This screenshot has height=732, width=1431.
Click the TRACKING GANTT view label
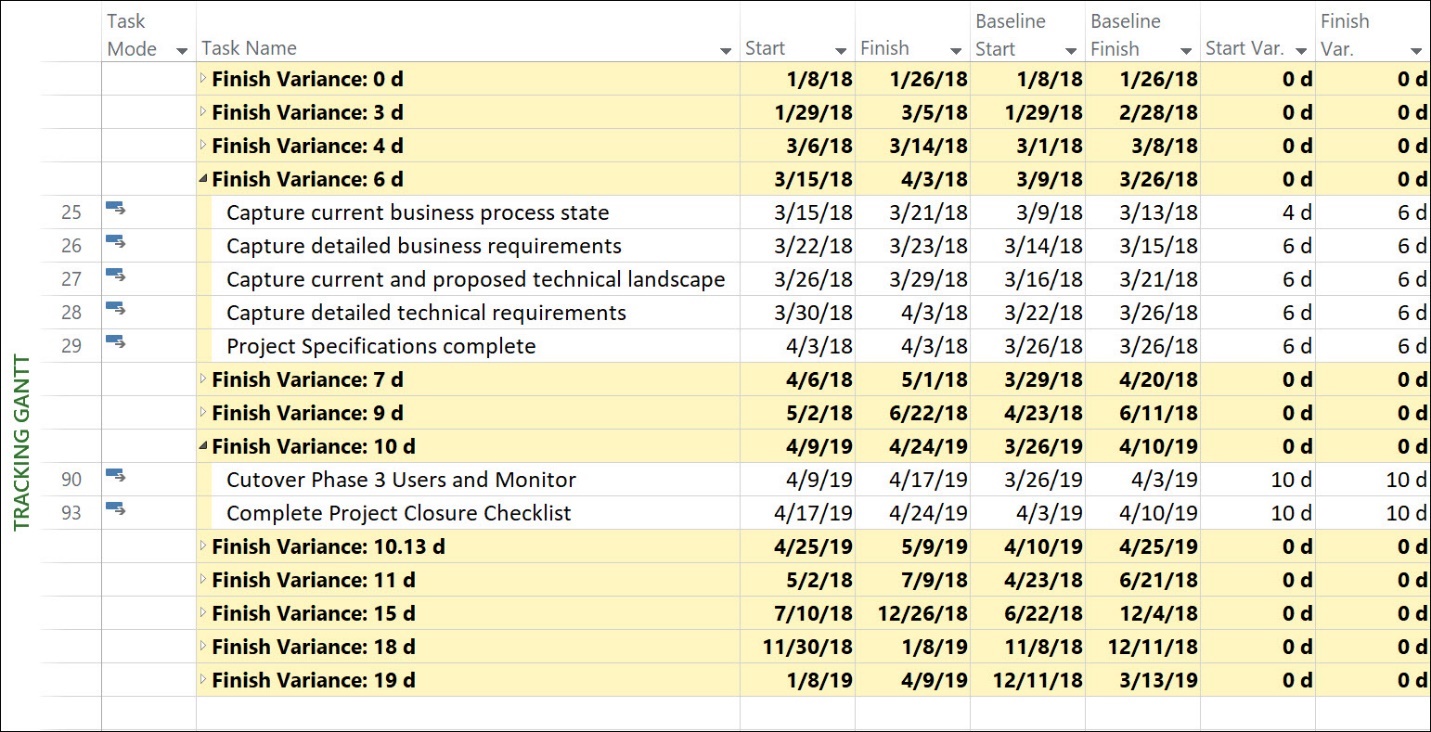pyautogui.click(x=22, y=442)
